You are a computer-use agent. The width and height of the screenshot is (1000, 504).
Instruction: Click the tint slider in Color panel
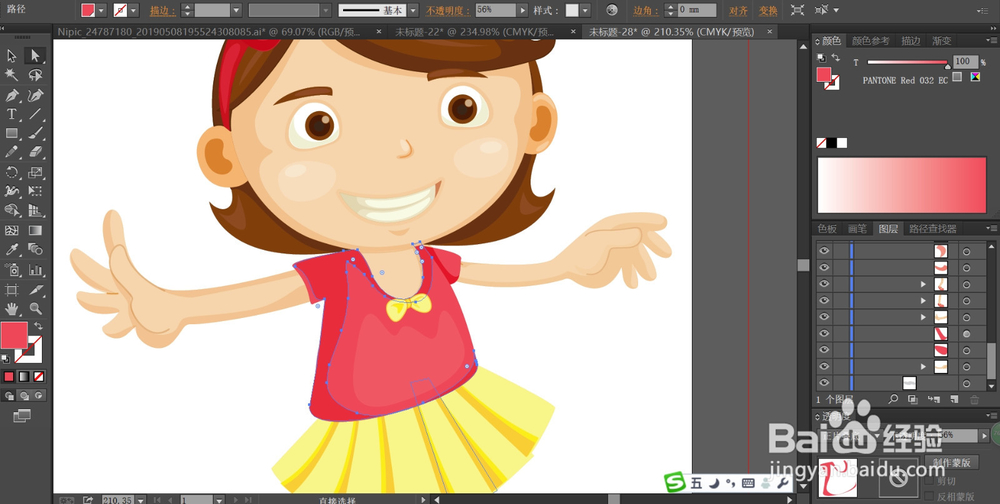(x=907, y=62)
